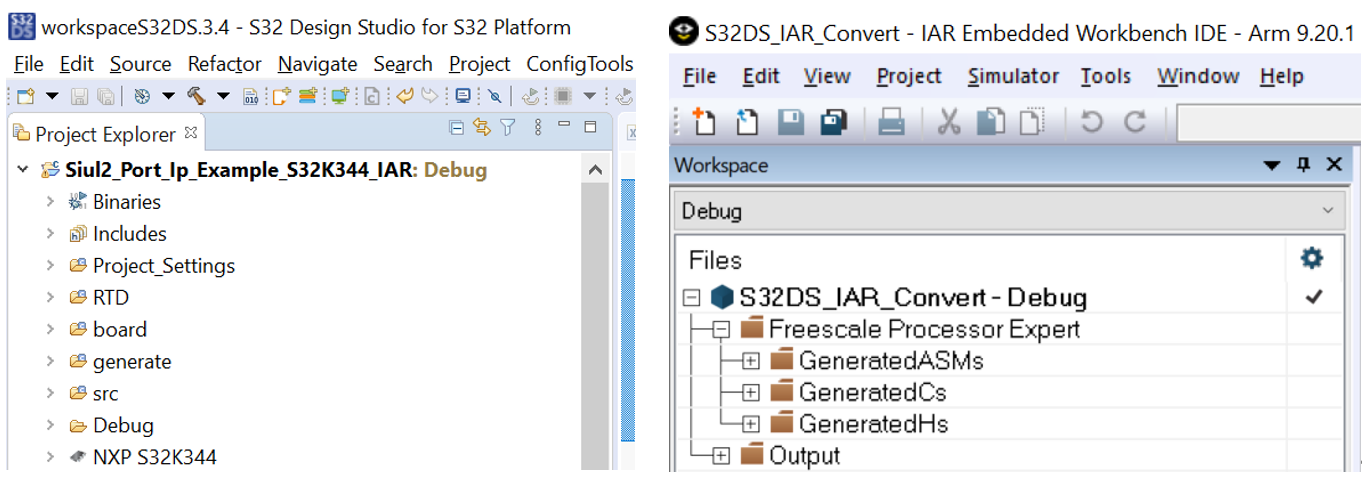Viewport: 1362px width, 484px height.
Task: Open the ConfigTools menu
Action: 580,64
